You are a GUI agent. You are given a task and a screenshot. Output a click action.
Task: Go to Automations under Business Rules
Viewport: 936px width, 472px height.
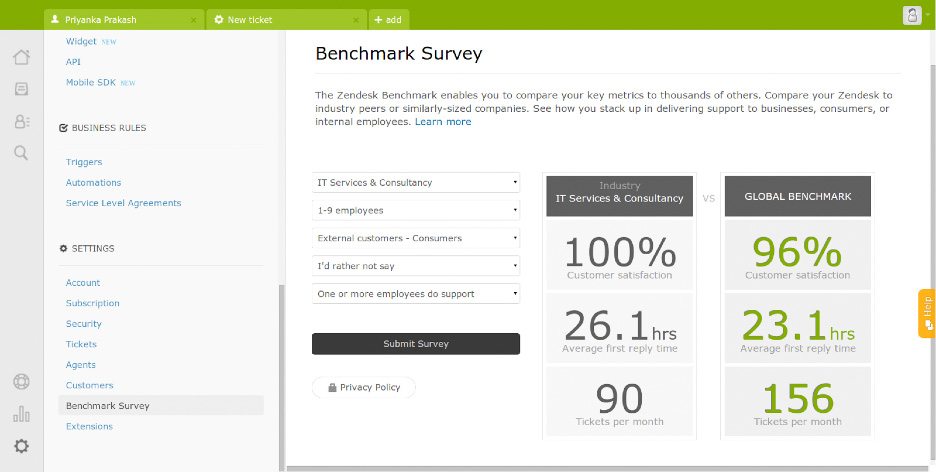[93, 183]
